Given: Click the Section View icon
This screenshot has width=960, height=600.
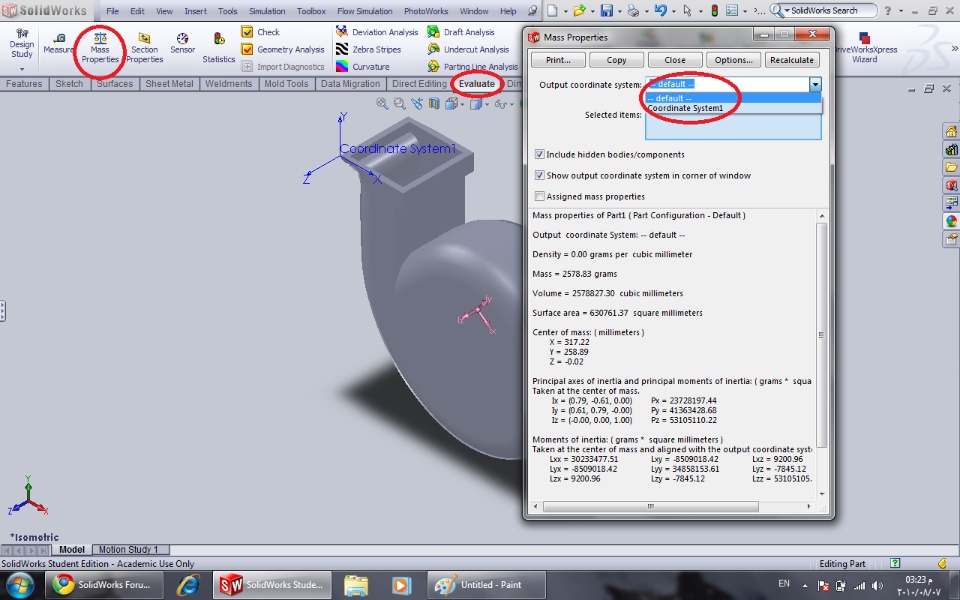Looking at the screenshot, I should click(434, 103).
